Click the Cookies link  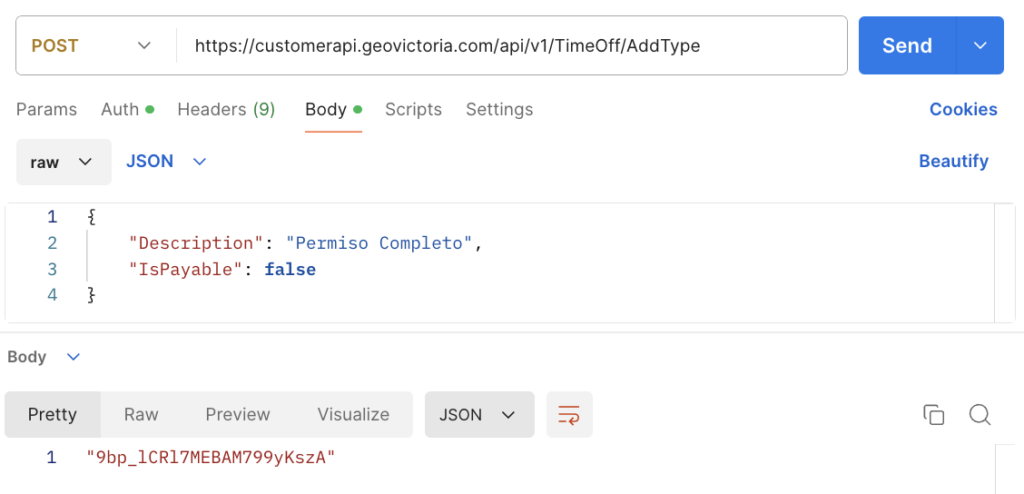point(963,110)
